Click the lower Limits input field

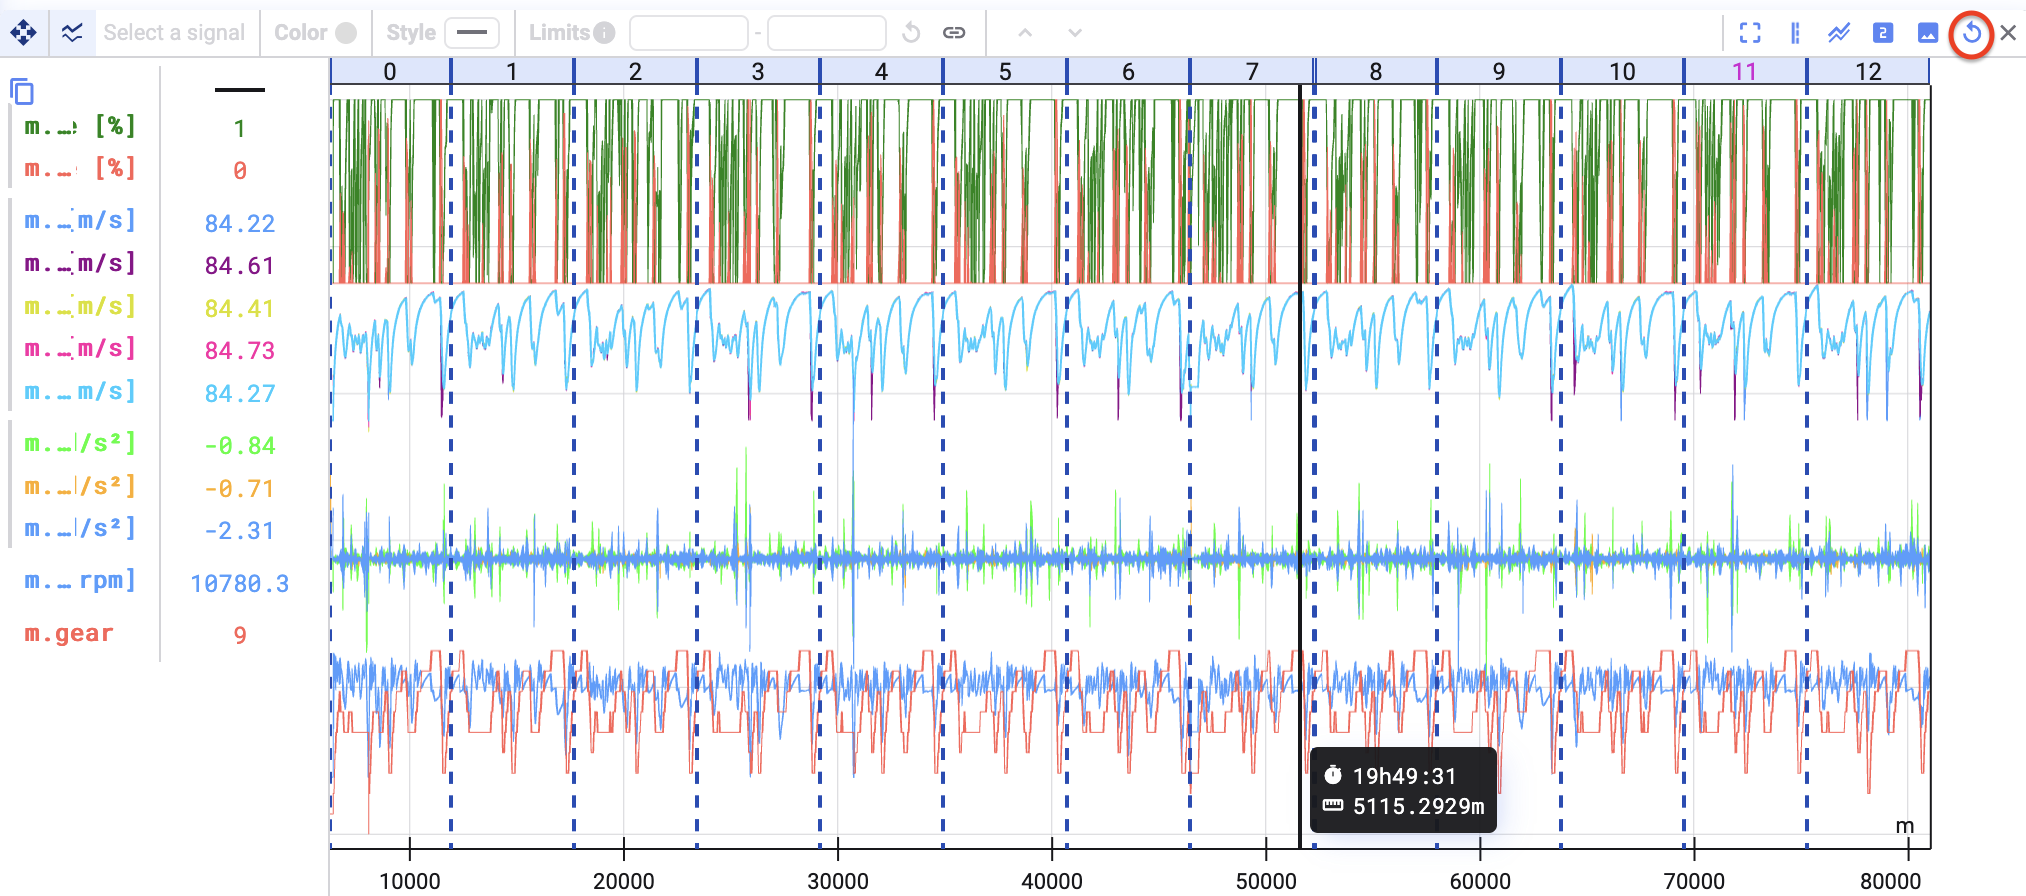pos(688,33)
